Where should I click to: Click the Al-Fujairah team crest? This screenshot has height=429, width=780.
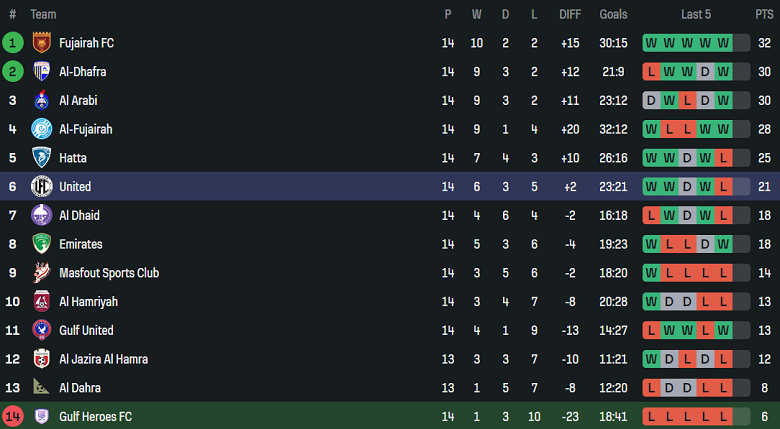pyautogui.click(x=41, y=129)
